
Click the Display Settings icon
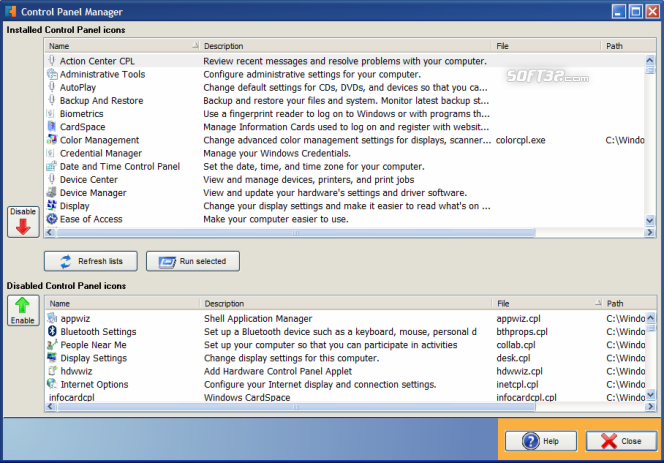click(x=52, y=358)
